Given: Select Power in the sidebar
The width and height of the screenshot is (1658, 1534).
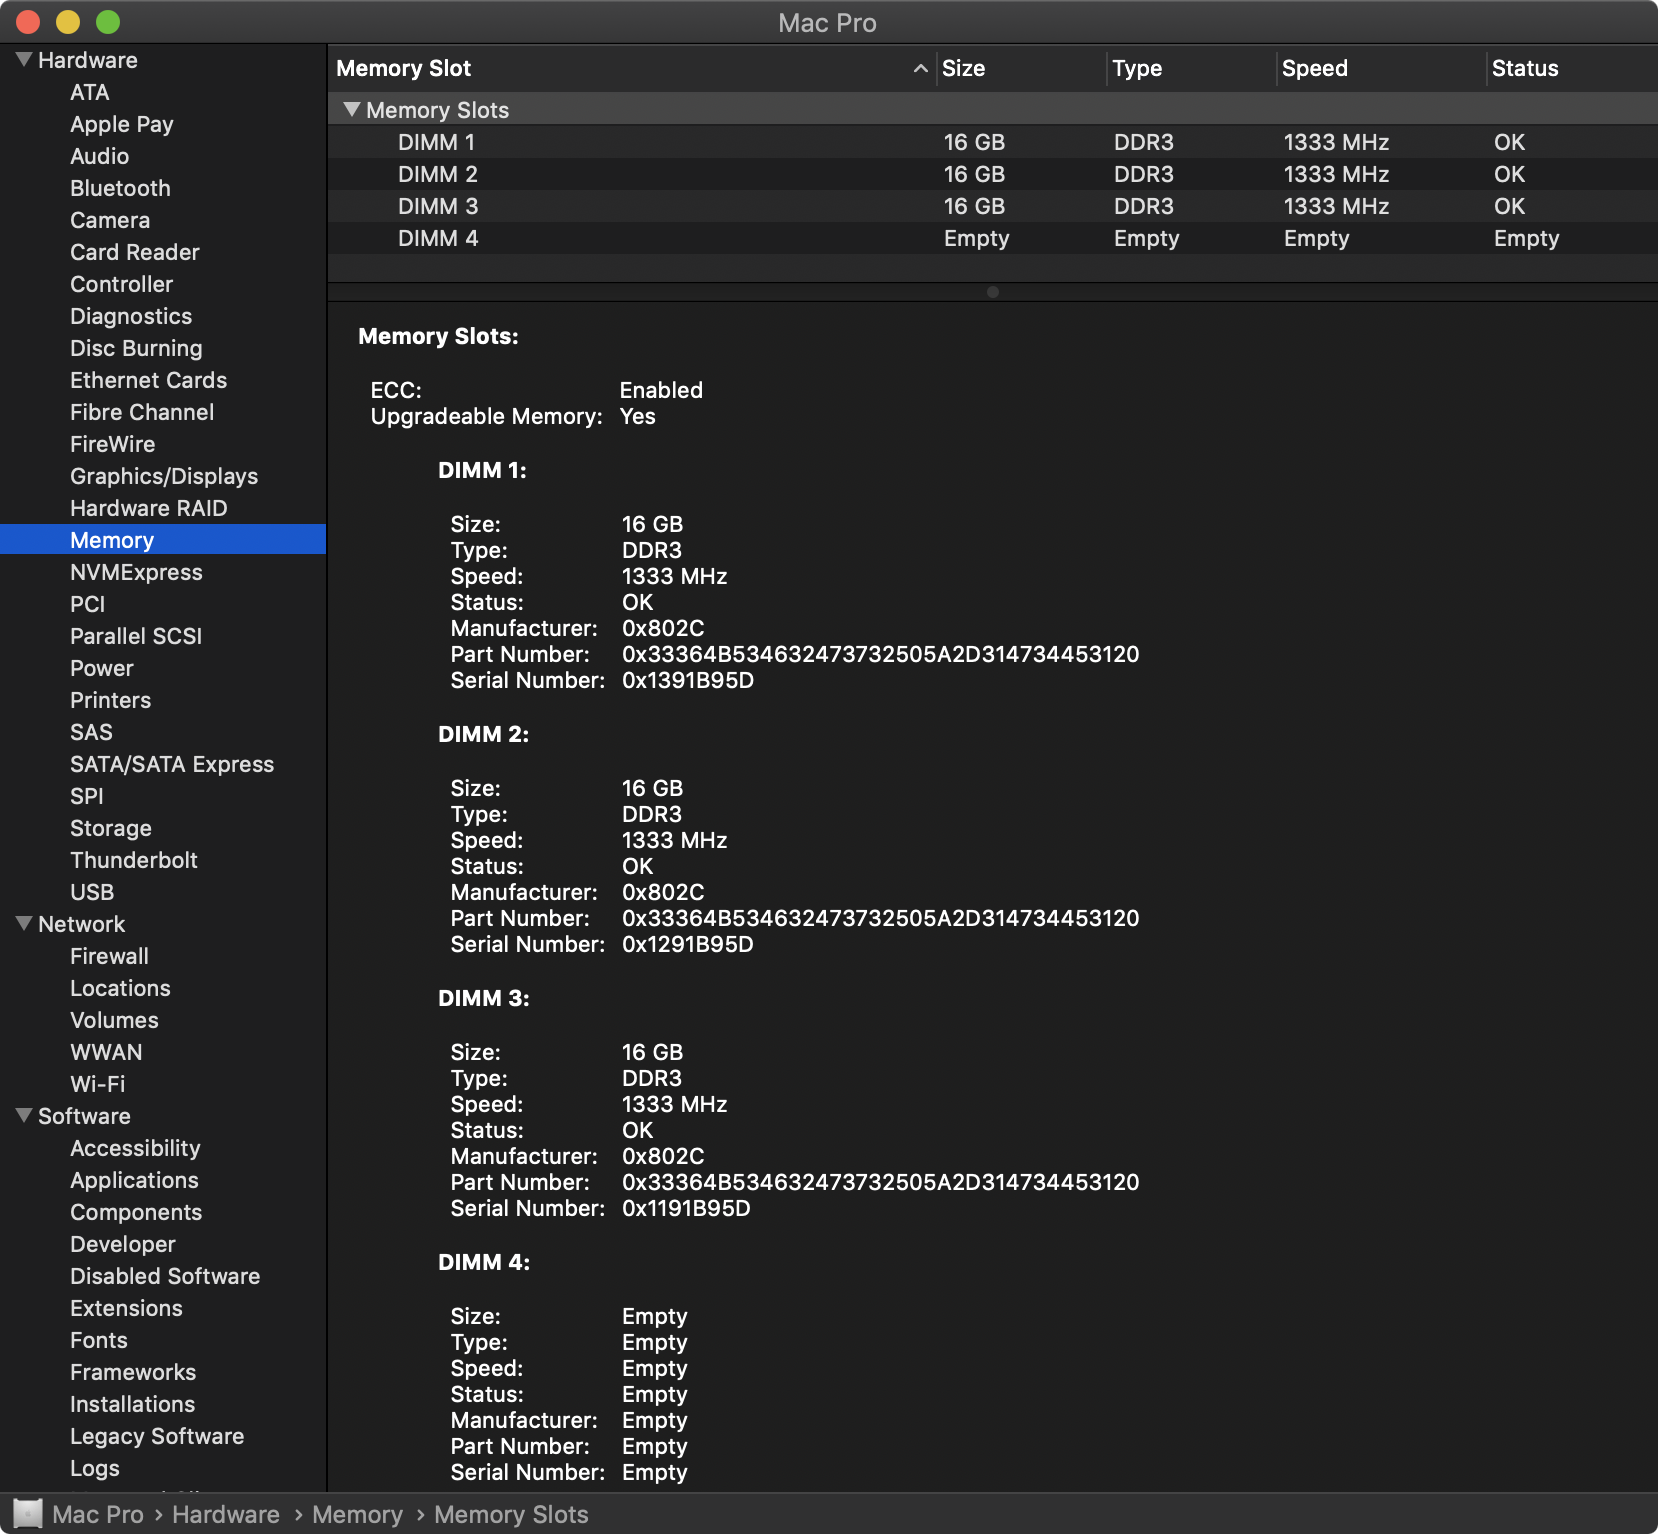Looking at the screenshot, I should 102,668.
